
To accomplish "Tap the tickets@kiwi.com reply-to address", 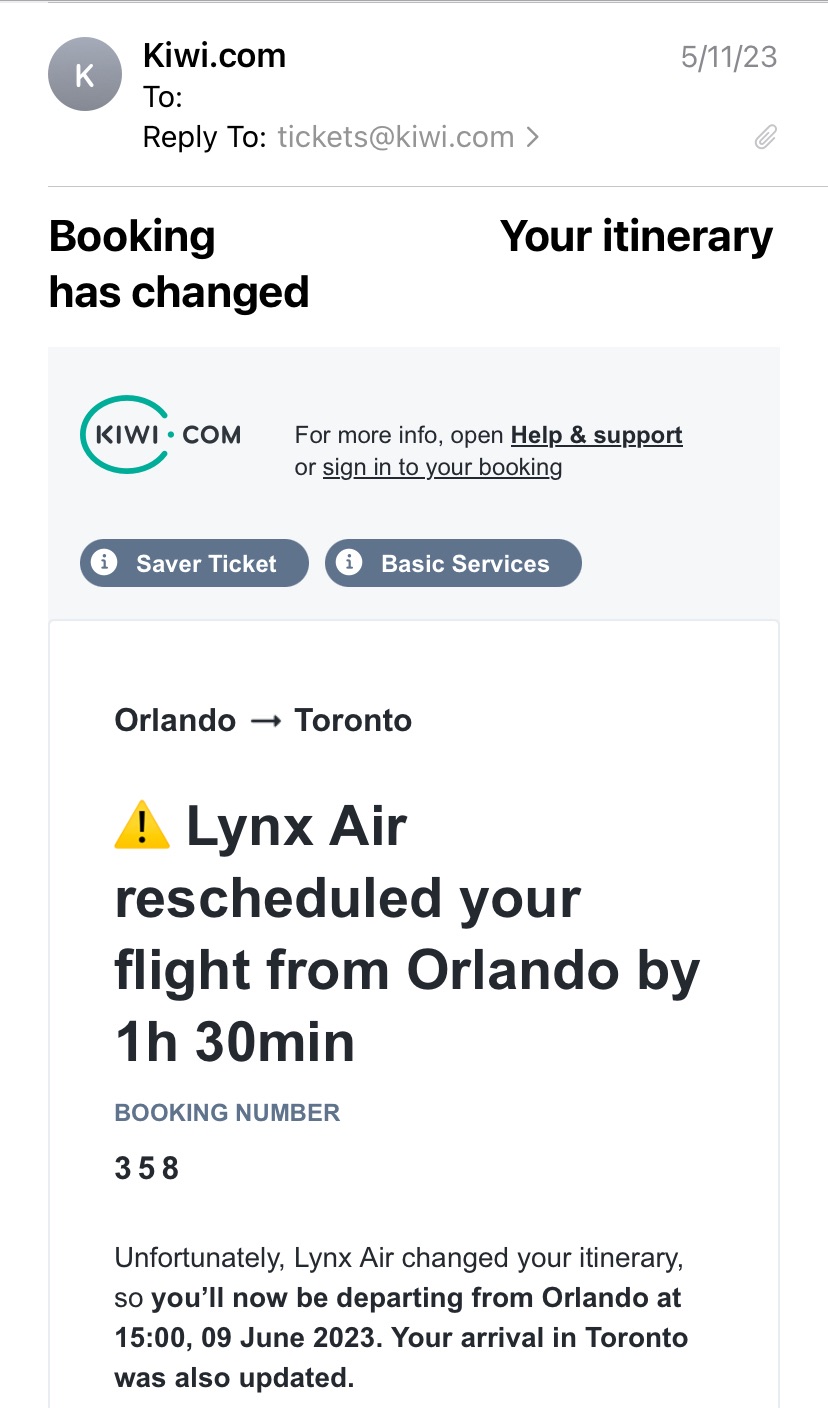I will coord(395,137).
